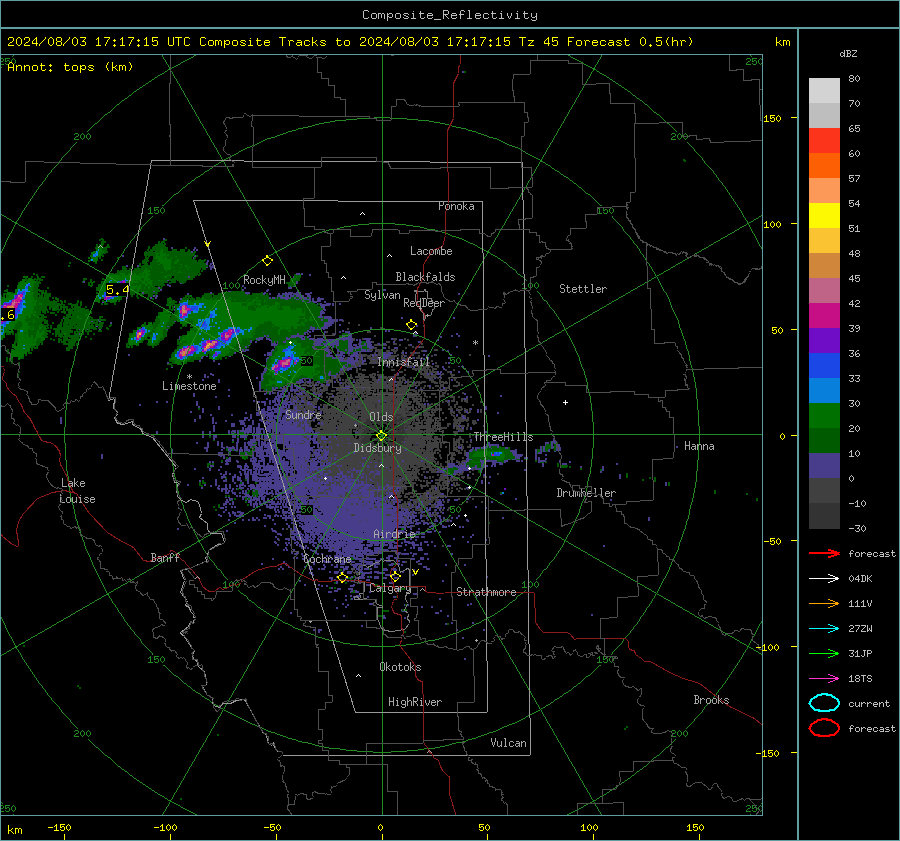Click the Innisfail town label
Viewport: 900px width, 841px height.
coord(403,362)
